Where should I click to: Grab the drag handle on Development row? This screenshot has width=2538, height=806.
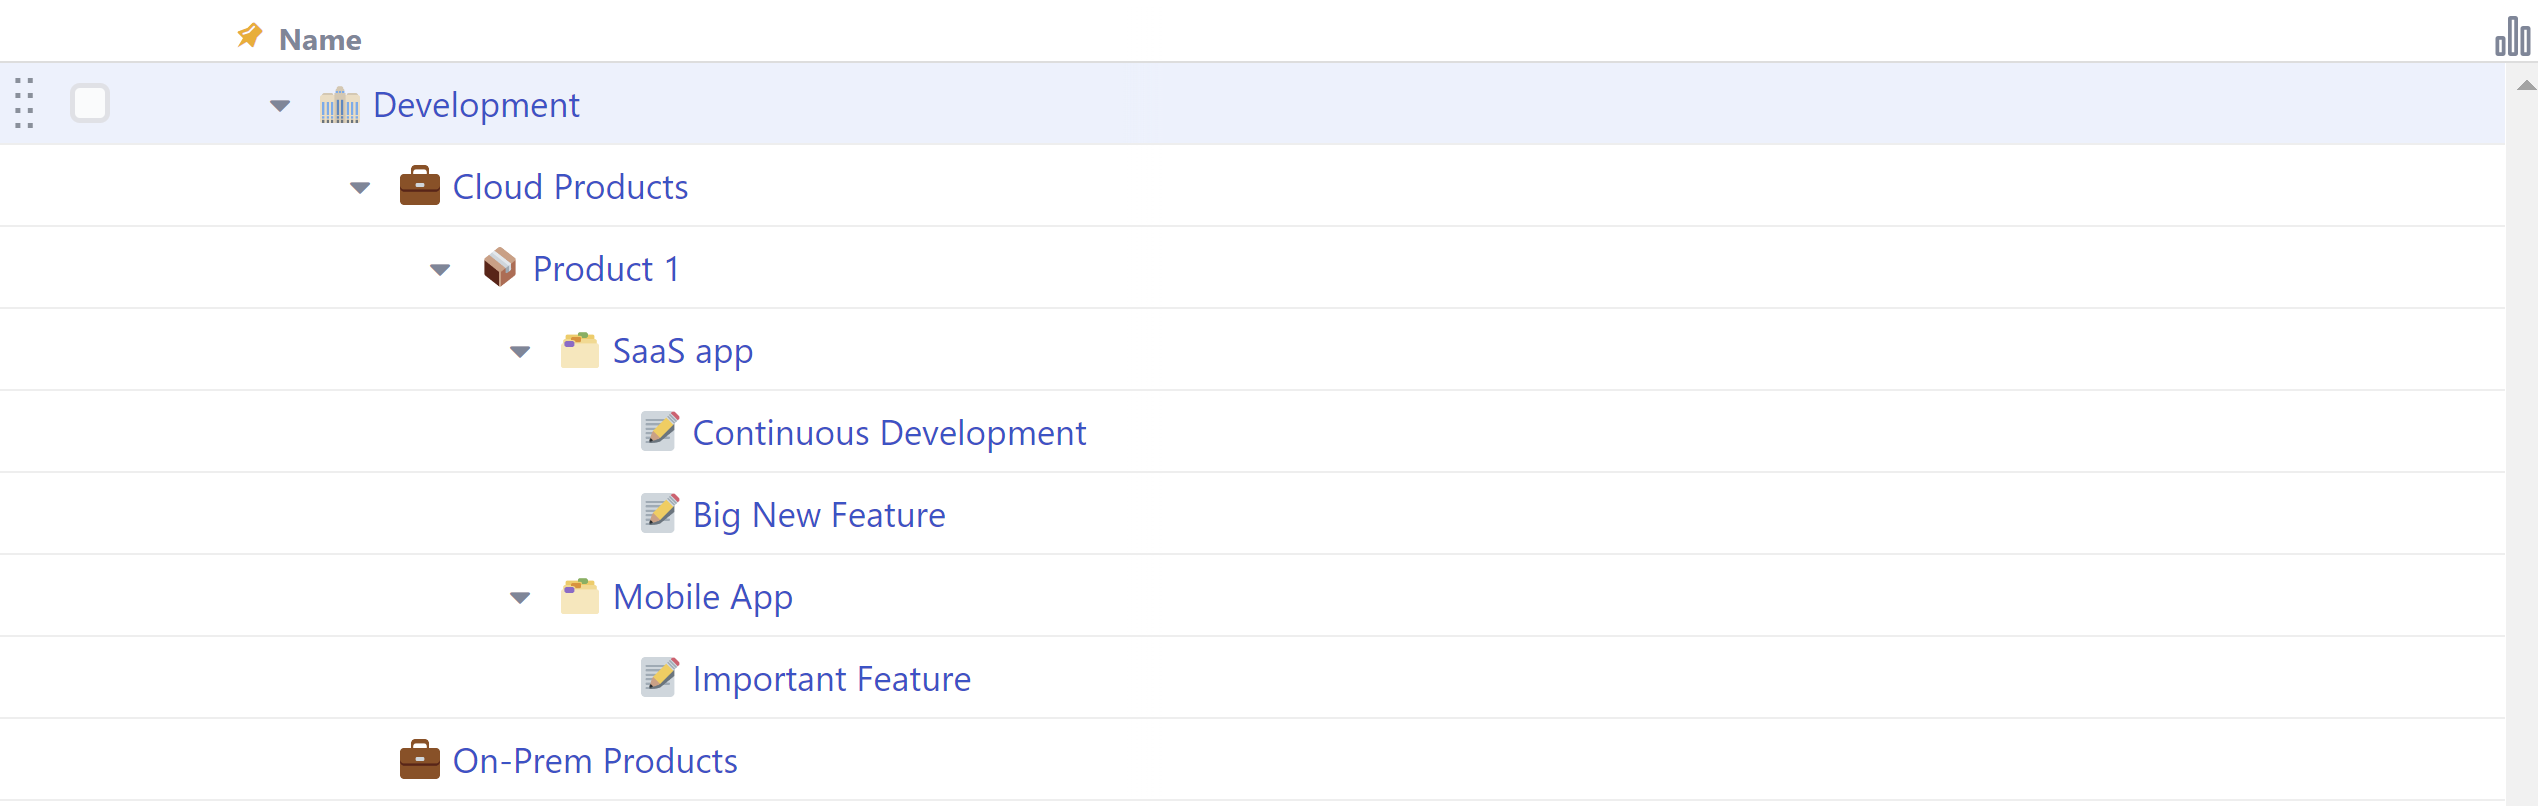25,104
